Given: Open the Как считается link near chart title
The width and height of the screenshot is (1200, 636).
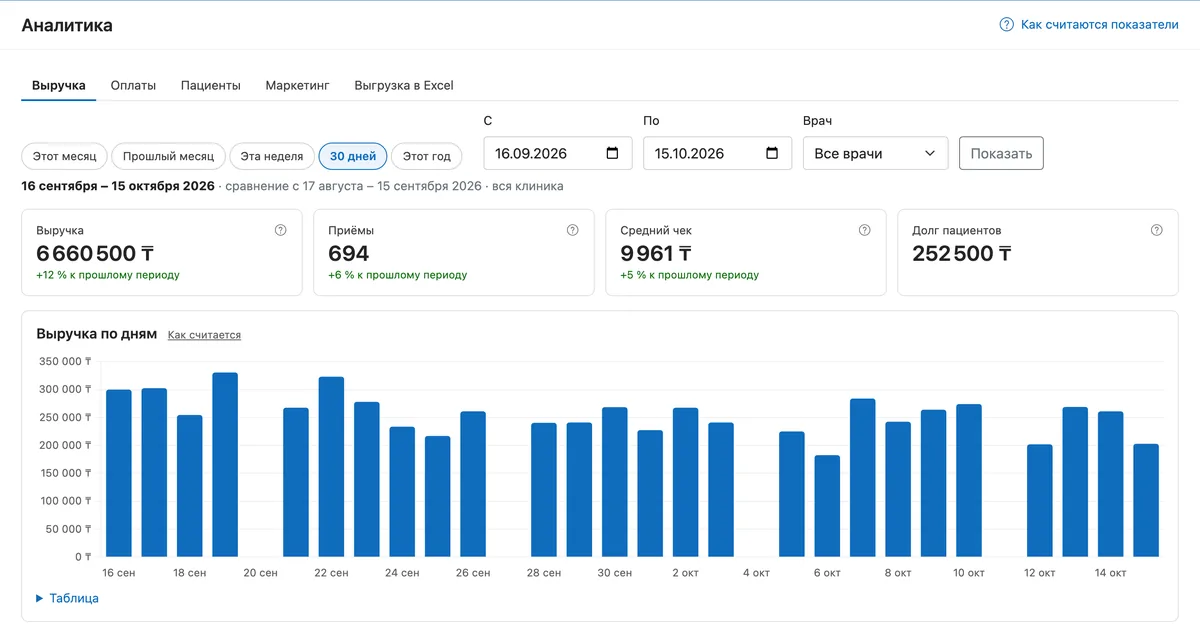Looking at the screenshot, I should [x=204, y=335].
